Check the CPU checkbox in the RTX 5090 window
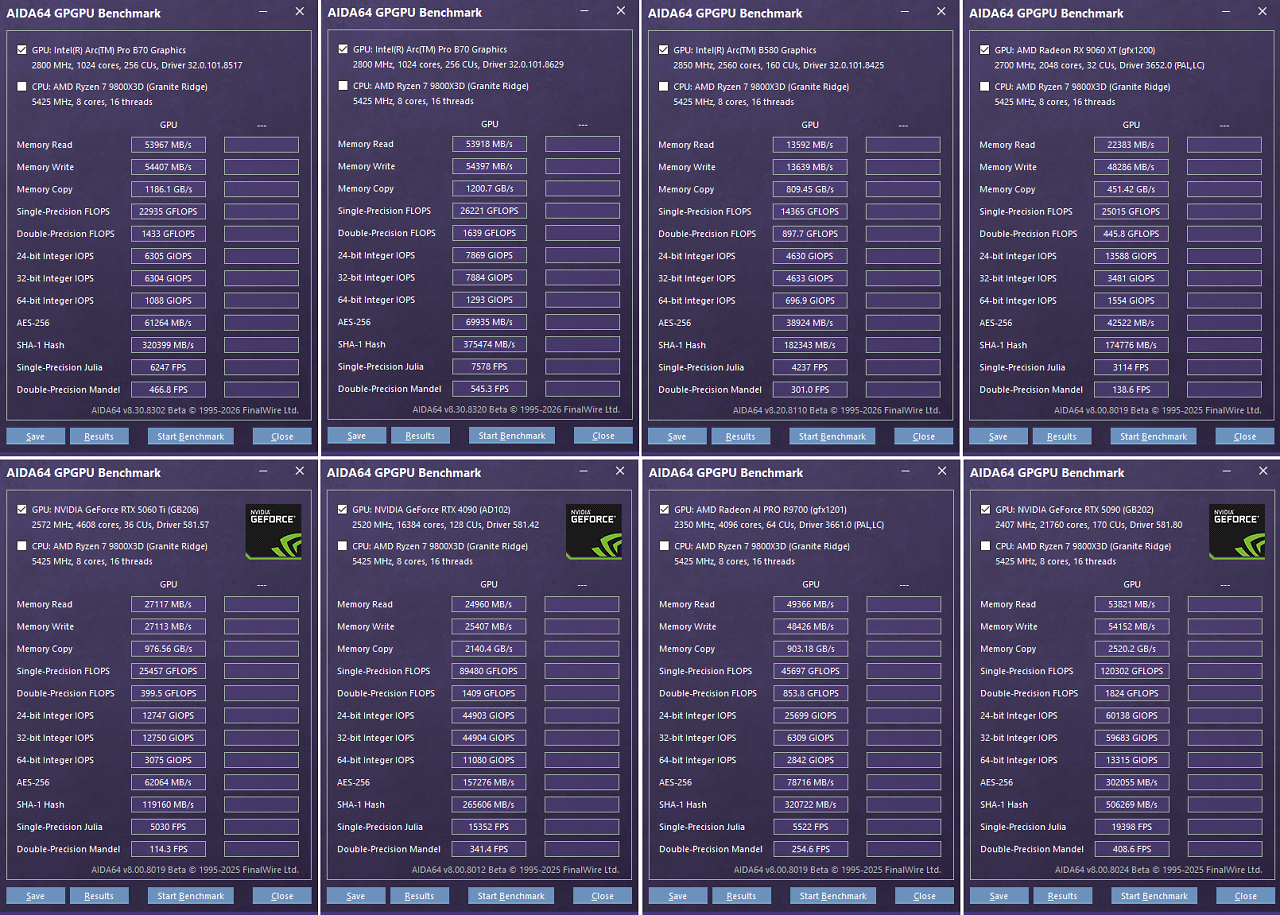1280x915 pixels. point(986,546)
